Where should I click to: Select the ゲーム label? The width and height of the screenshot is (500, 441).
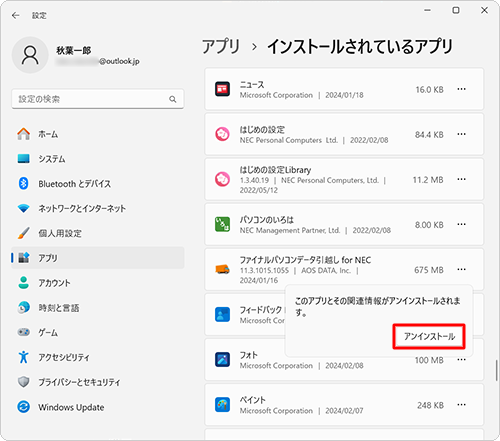(48, 332)
